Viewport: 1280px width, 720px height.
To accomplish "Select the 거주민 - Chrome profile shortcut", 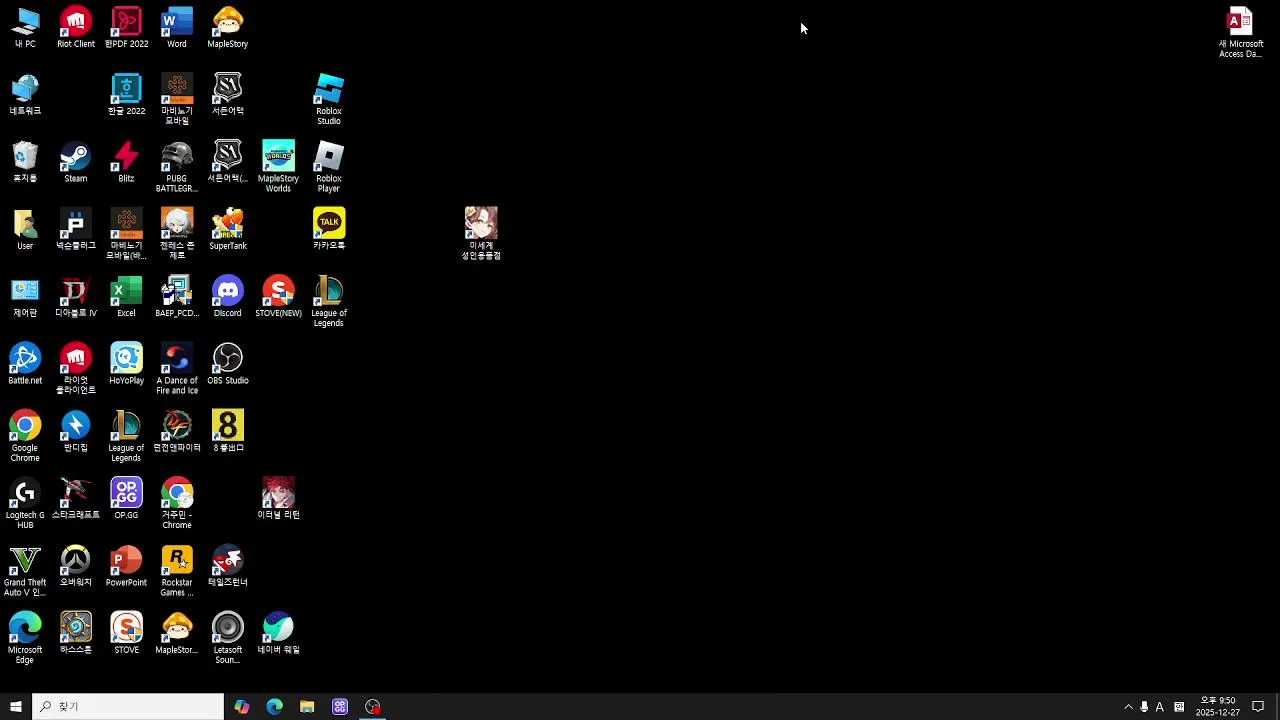I will (177, 503).
